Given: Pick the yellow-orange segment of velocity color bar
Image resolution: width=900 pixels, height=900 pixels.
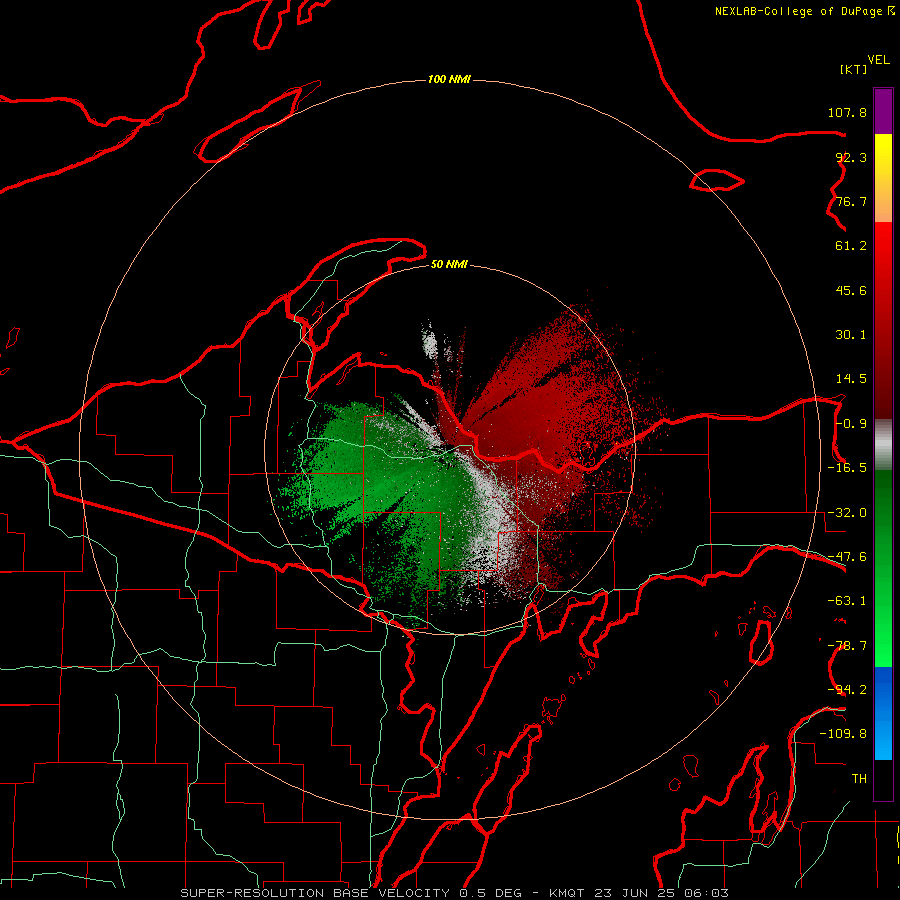Looking at the screenshot, I should [x=883, y=178].
